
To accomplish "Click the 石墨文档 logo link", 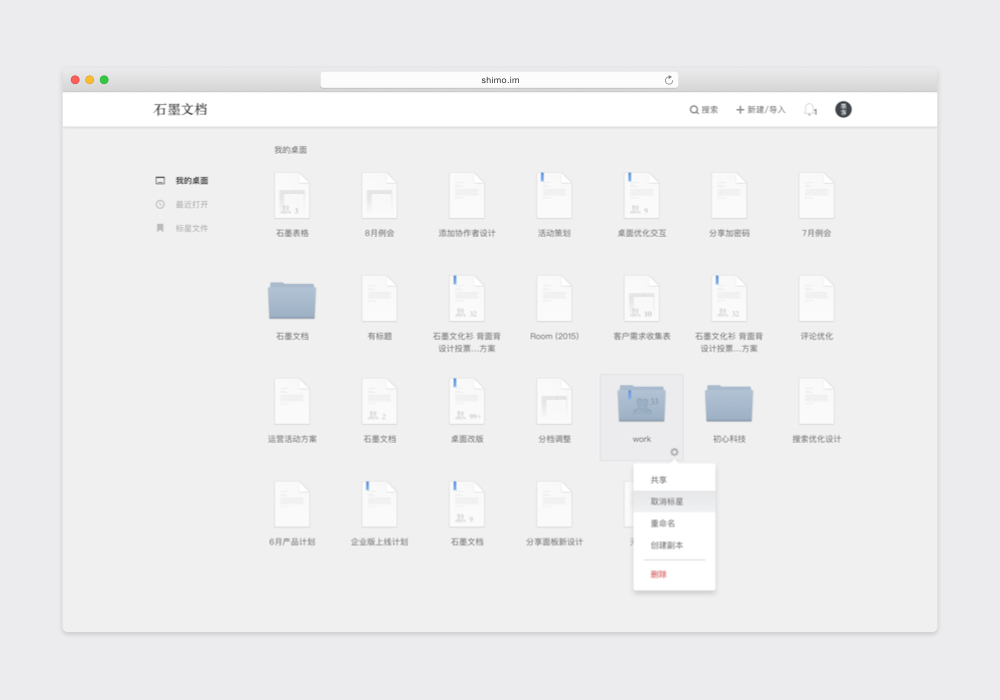I will (x=181, y=110).
